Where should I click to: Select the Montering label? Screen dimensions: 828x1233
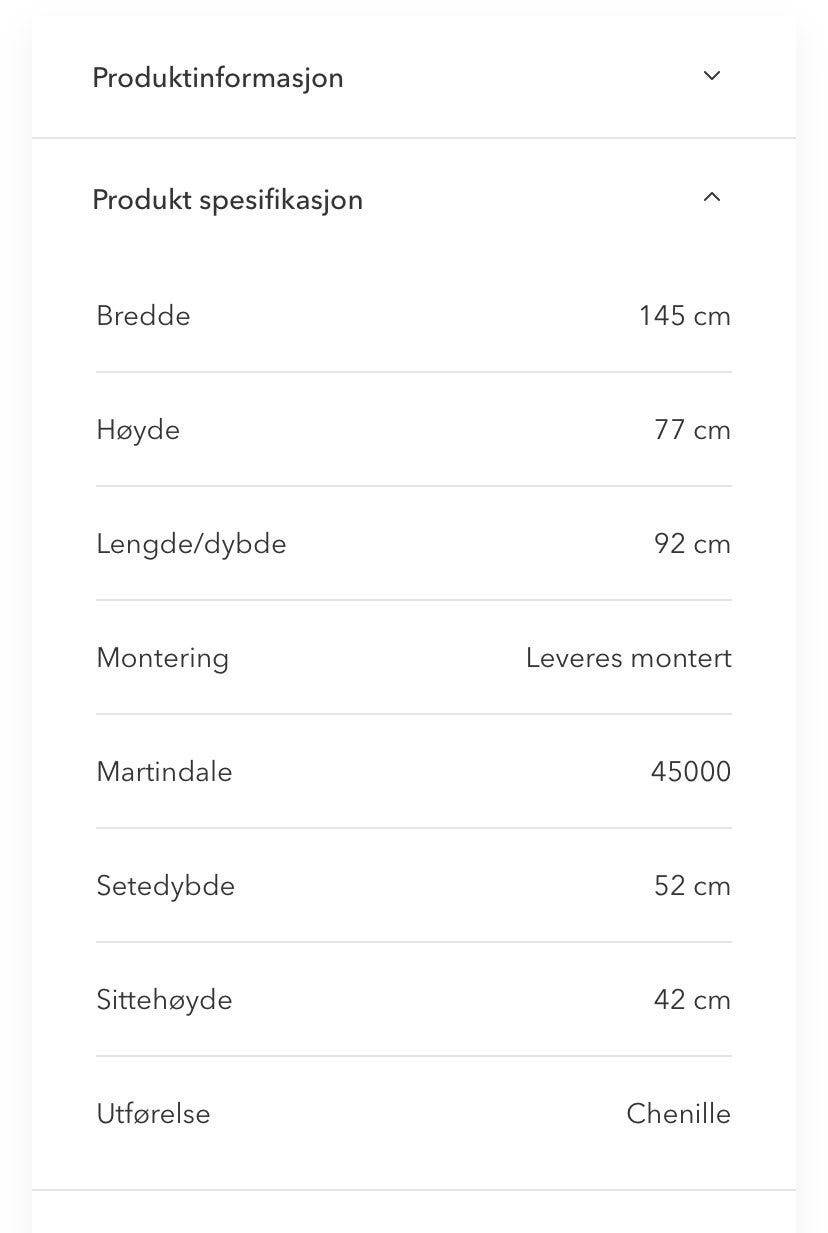coord(162,658)
